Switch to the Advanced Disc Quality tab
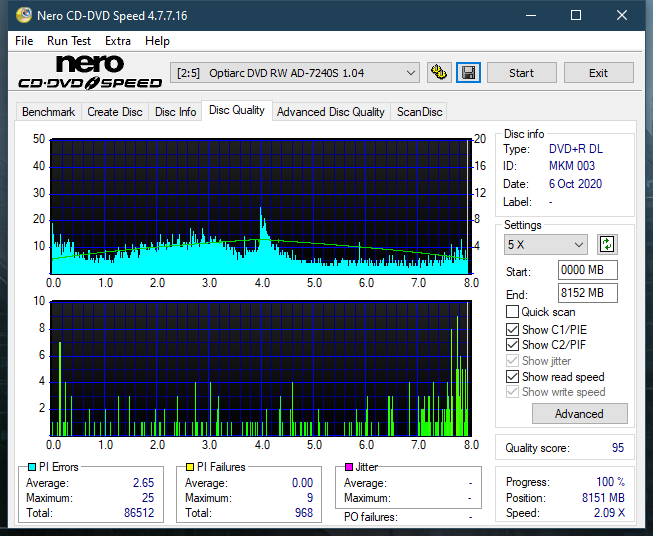 click(x=331, y=112)
